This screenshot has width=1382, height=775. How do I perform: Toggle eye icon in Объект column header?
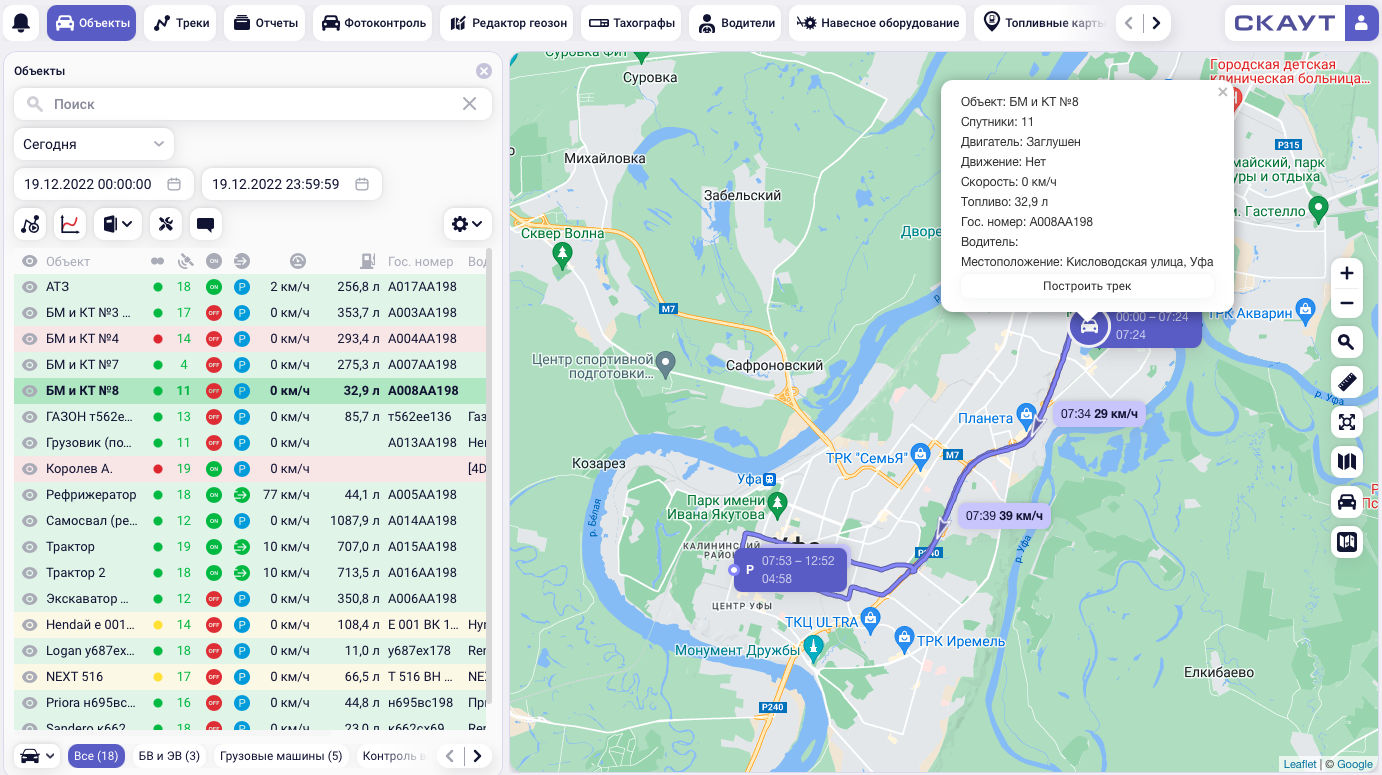(x=30, y=261)
